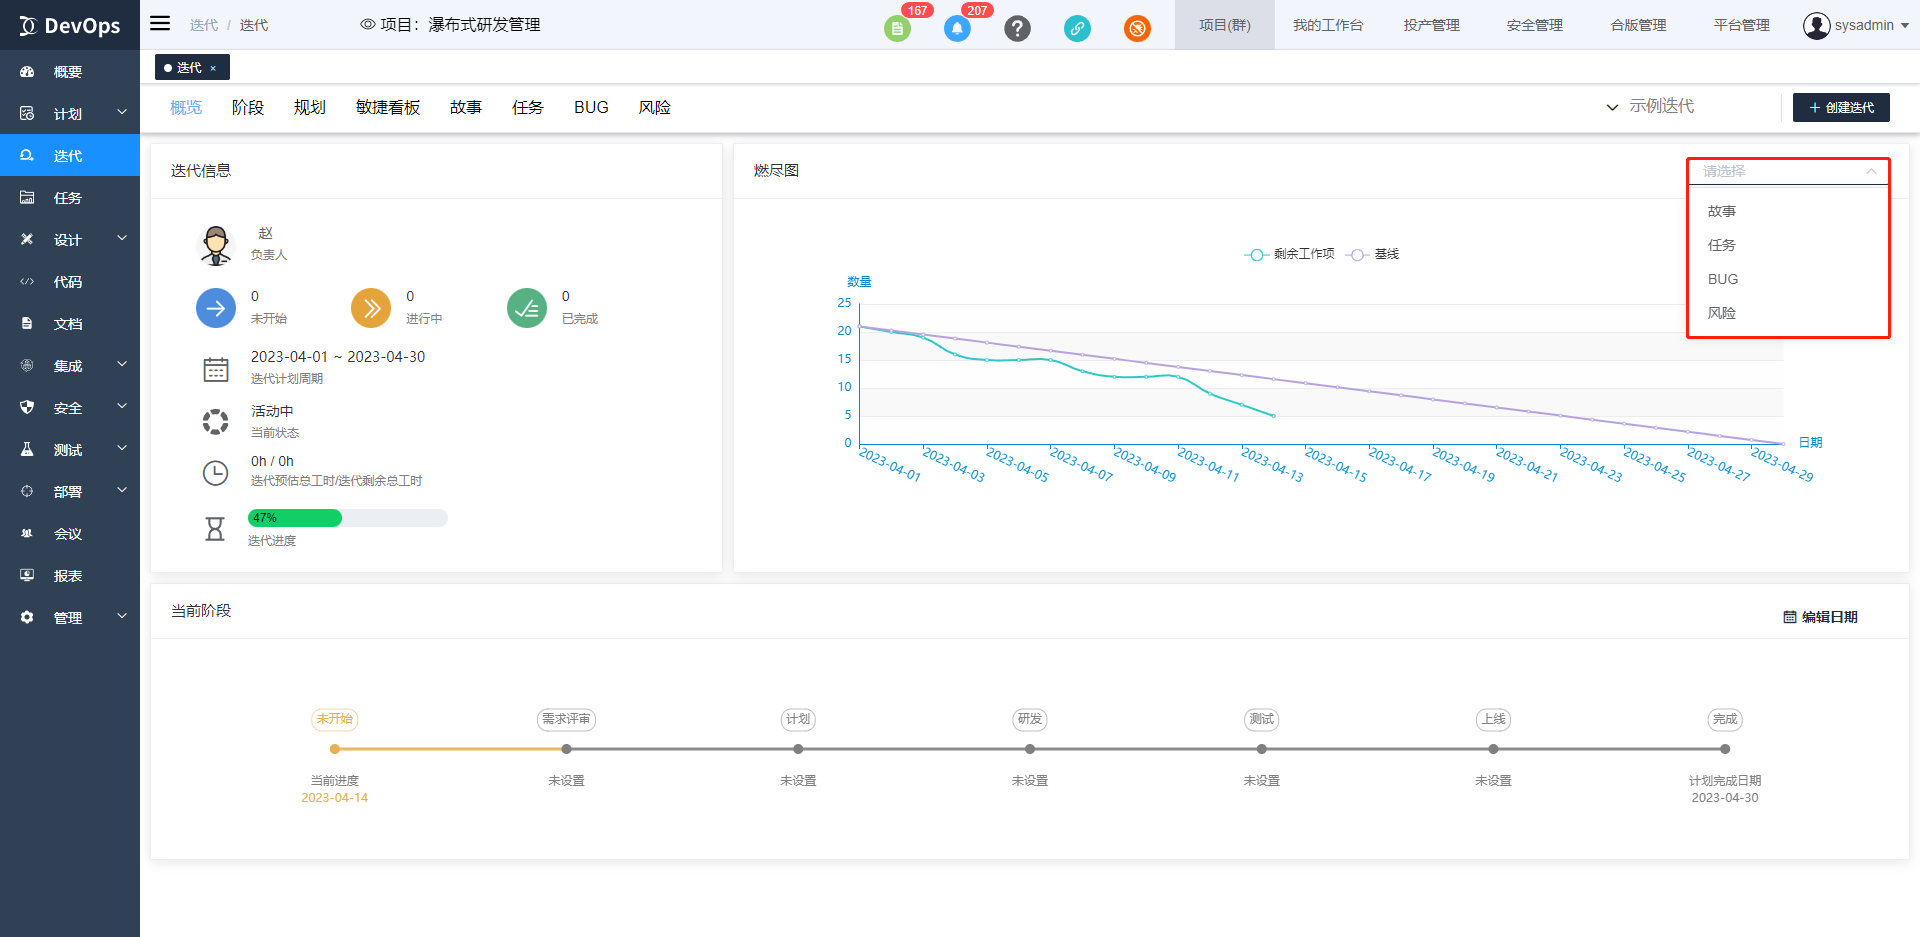The image size is (1920, 937).
Task: Expand the 计划 sidebar menu
Action: pyautogui.click(x=70, y=114)
